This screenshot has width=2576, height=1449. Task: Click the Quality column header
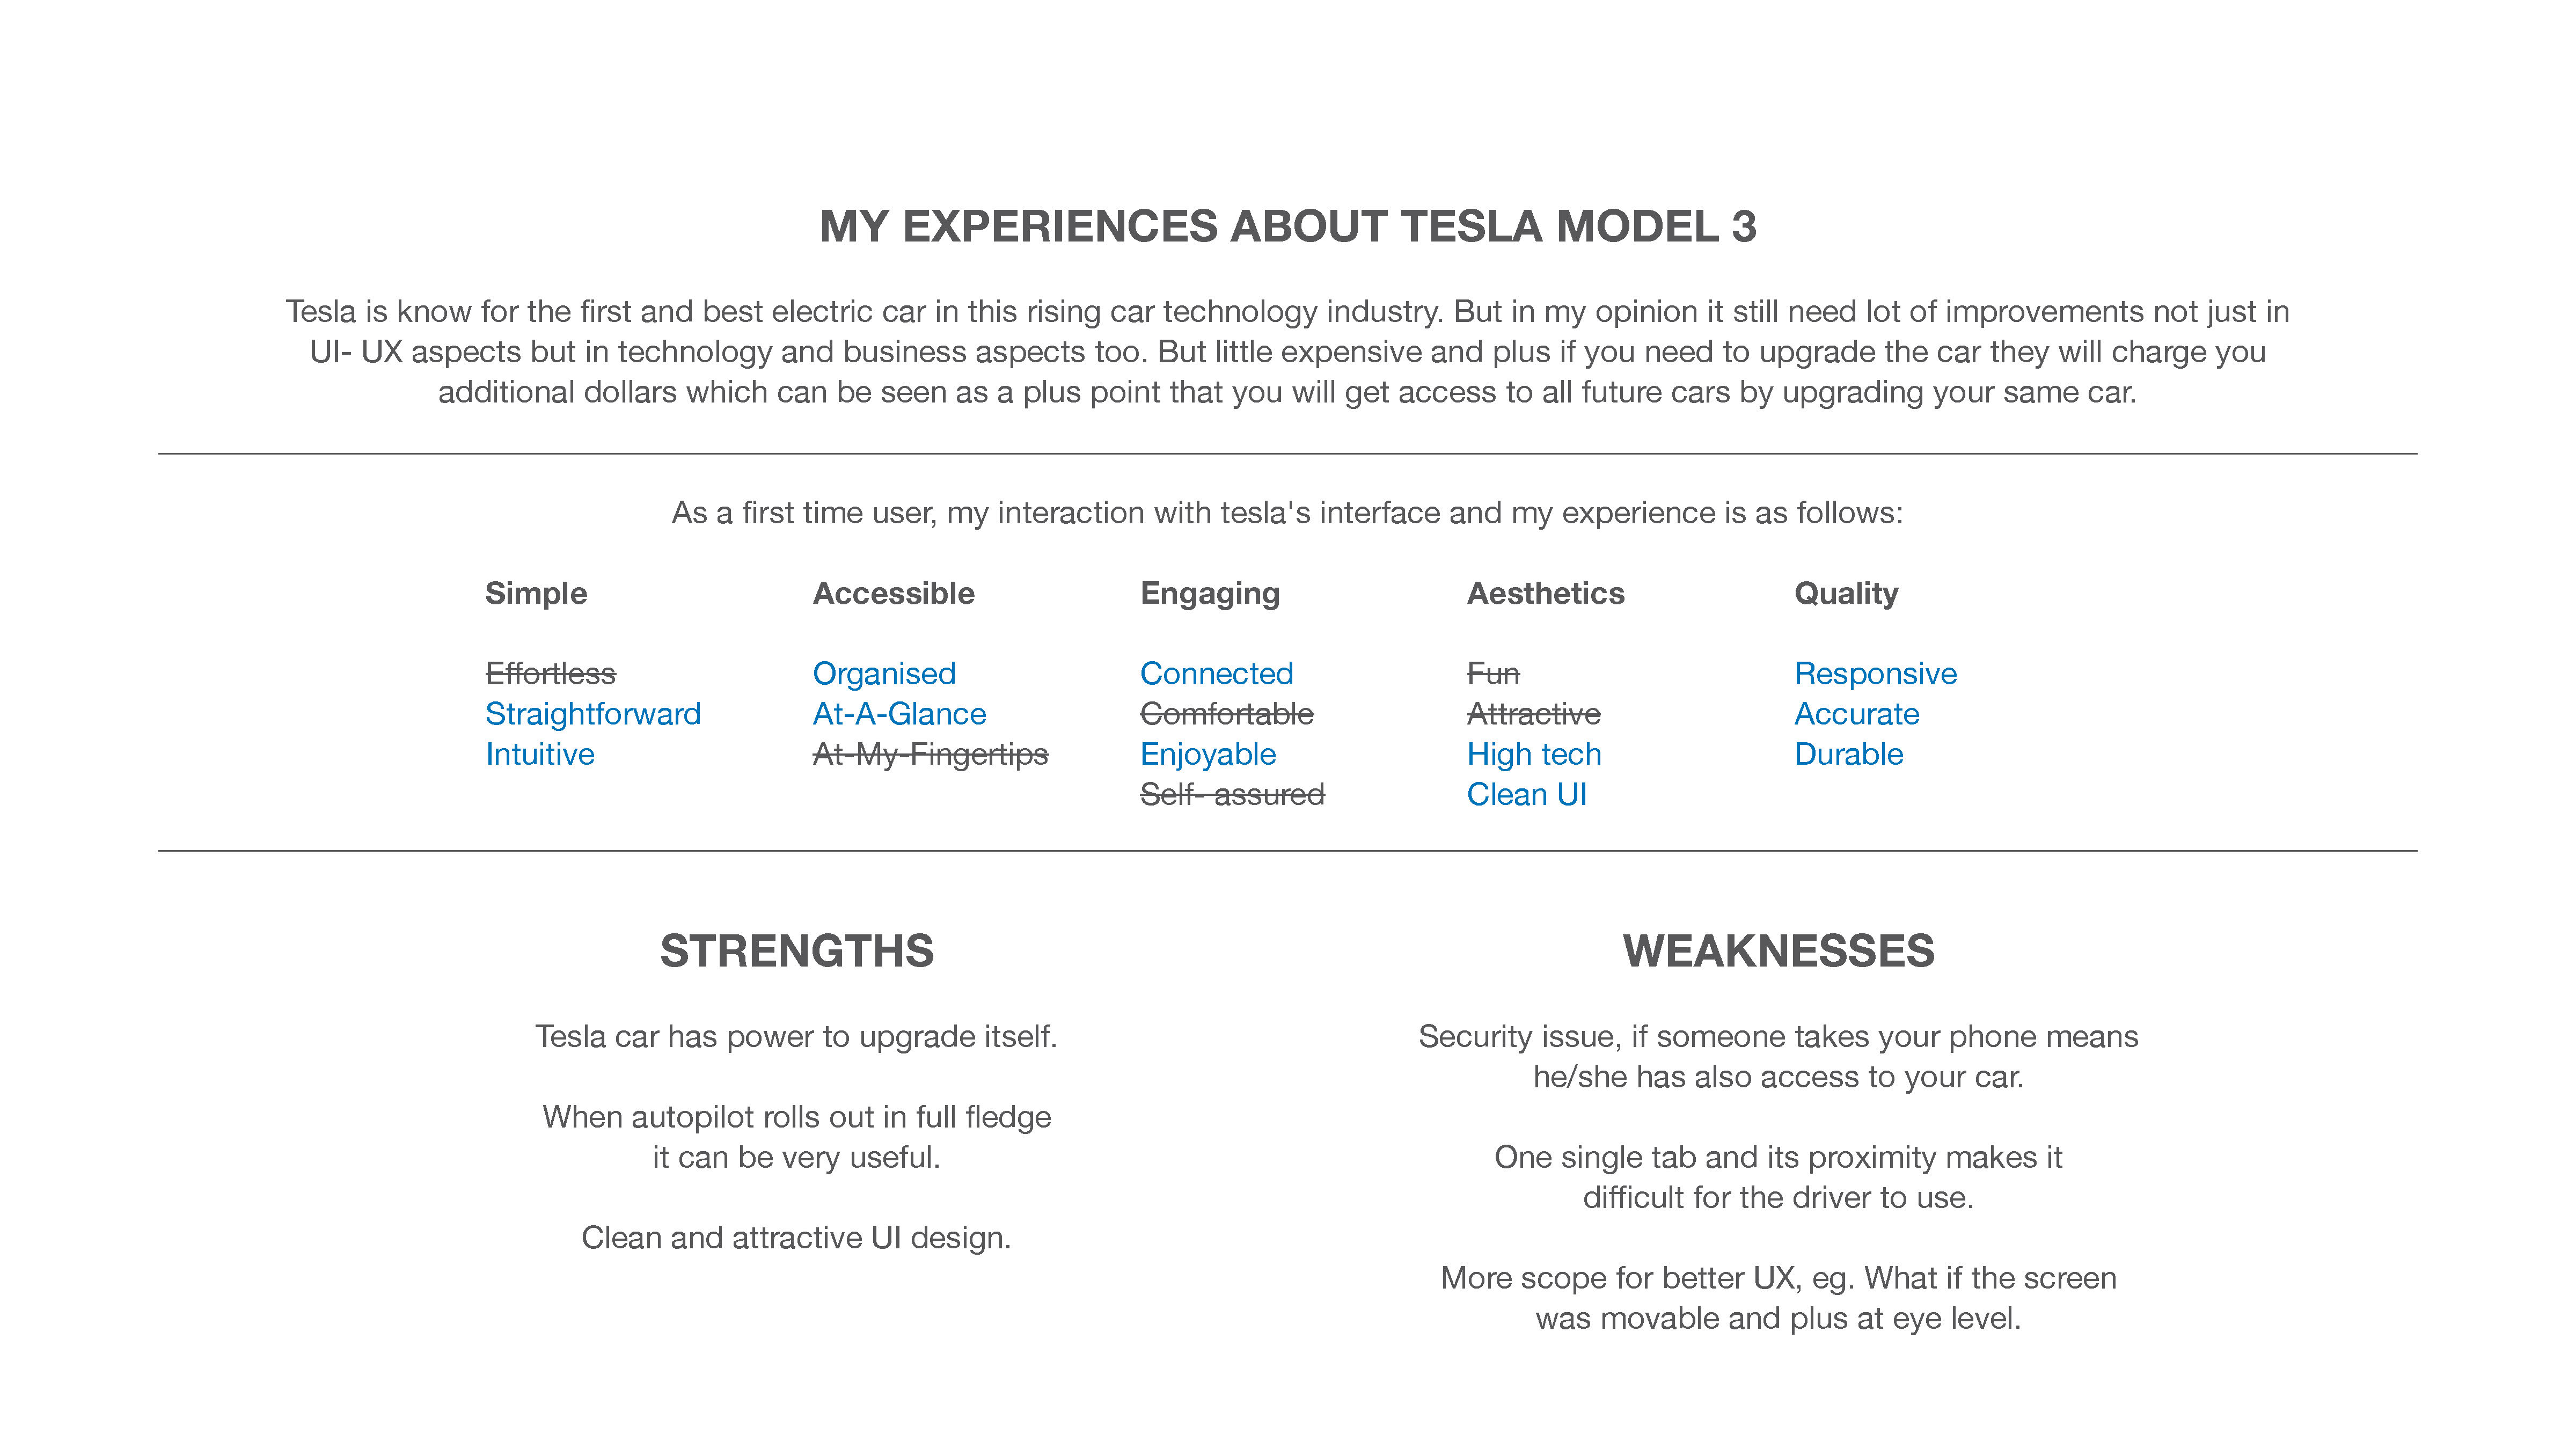click(1846, 593)
